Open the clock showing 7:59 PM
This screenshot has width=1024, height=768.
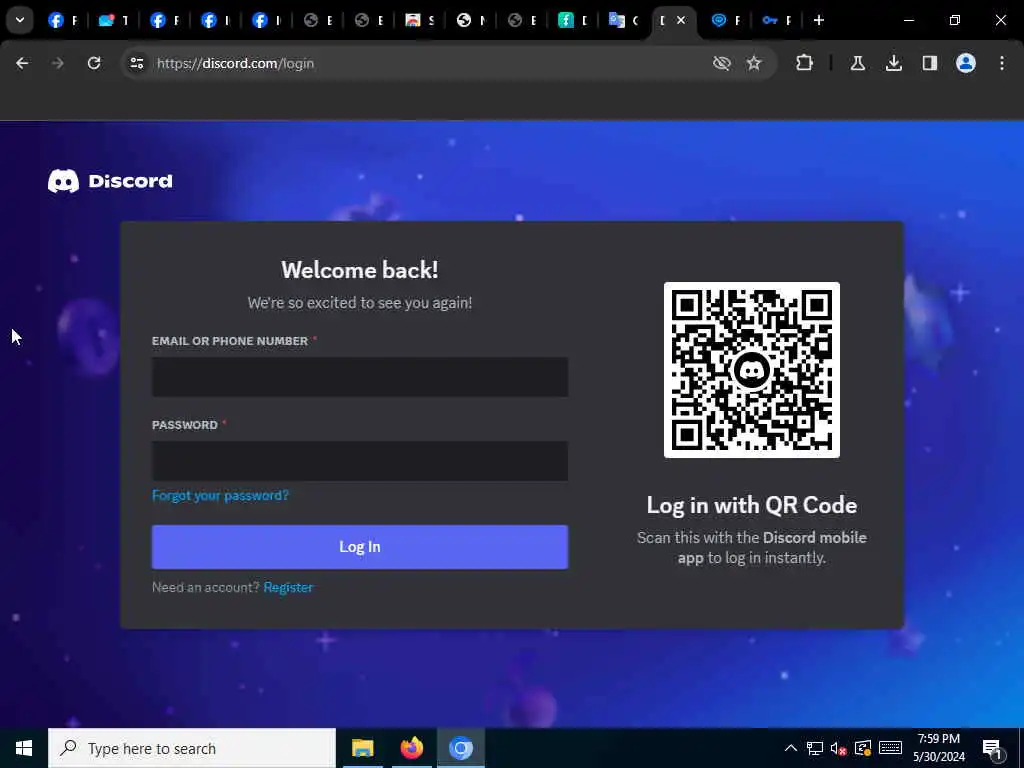[x=939, y=748]
